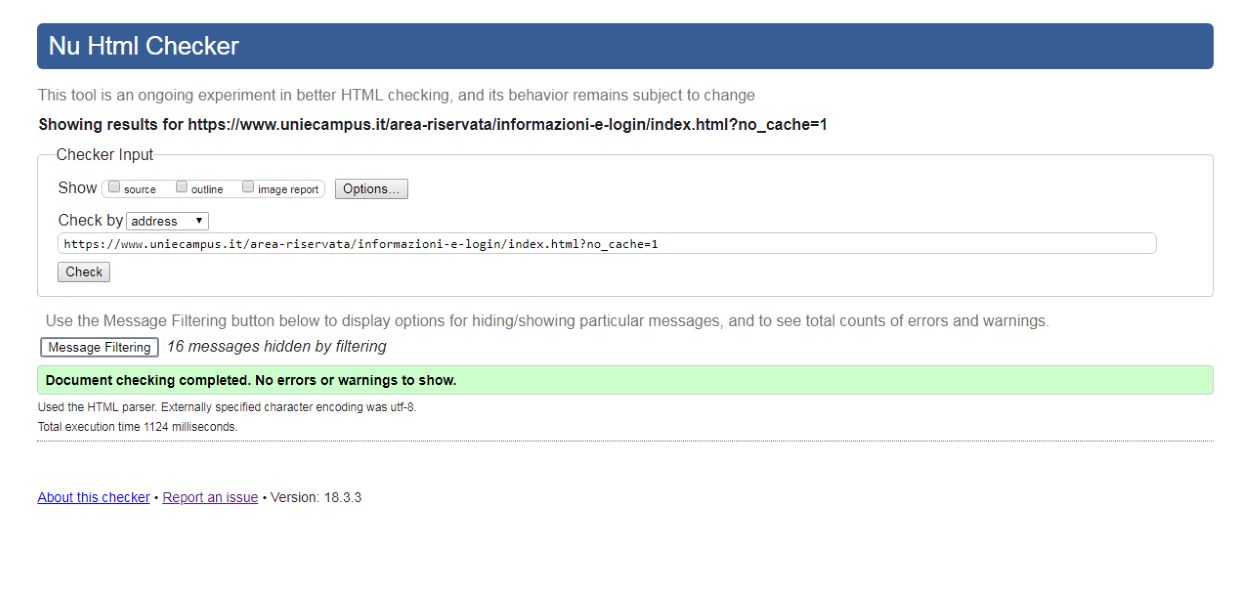Click the 'Showing results for' URL line
Screen dimensions: 1250x614
click(x=432, y=126)
